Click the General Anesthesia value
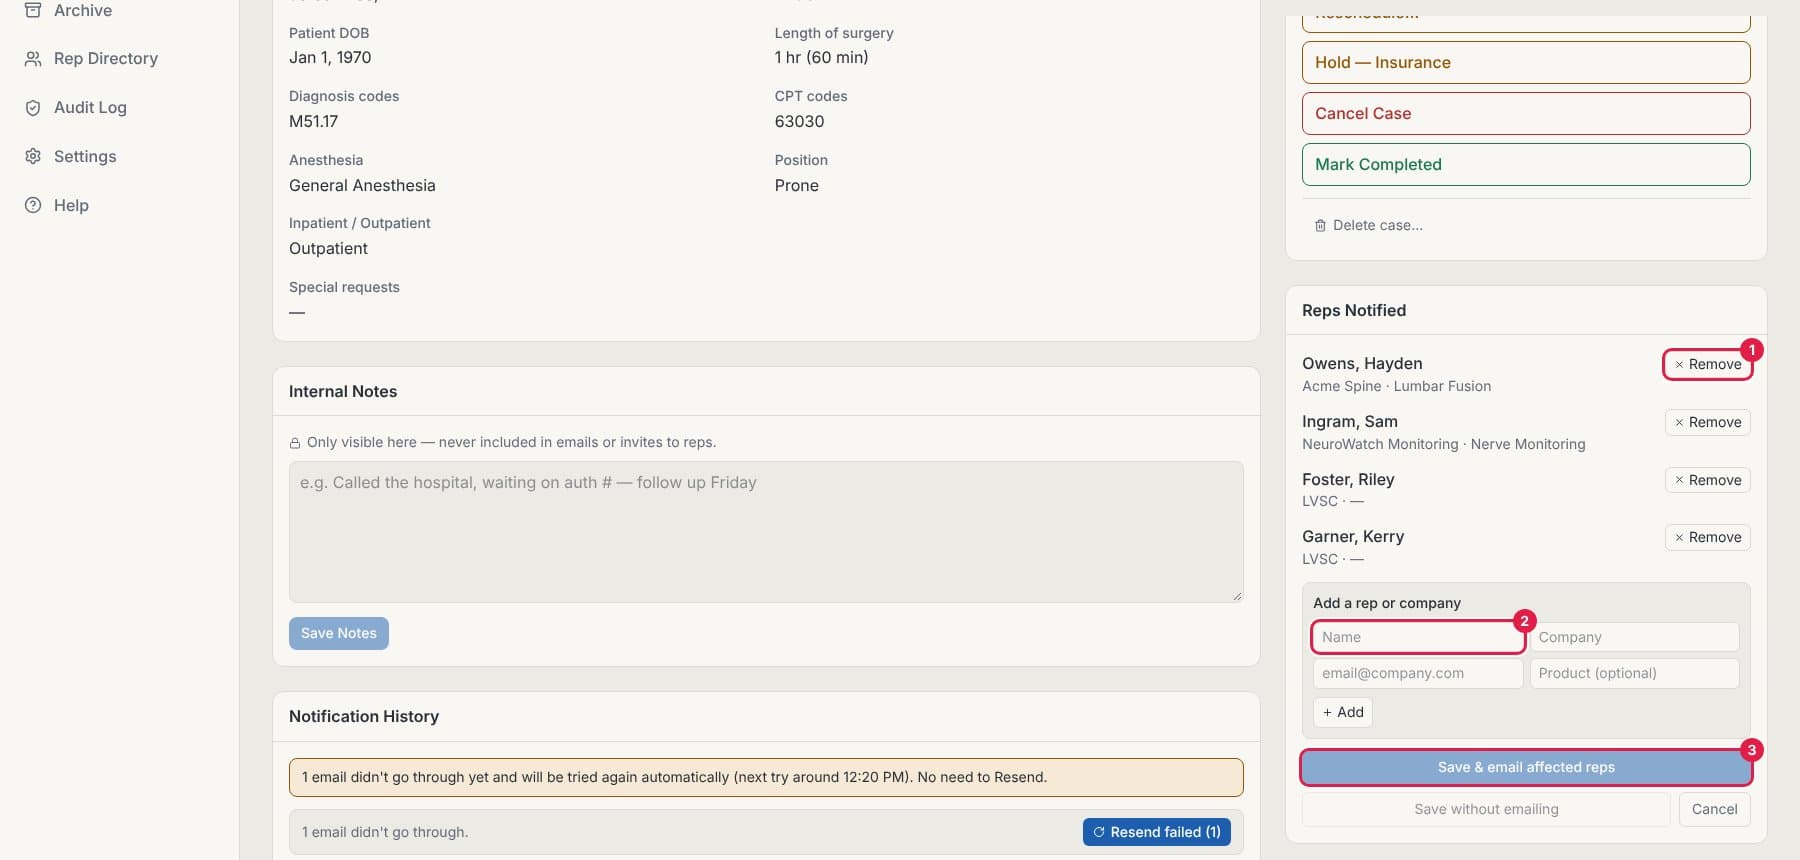 (362, 186)
